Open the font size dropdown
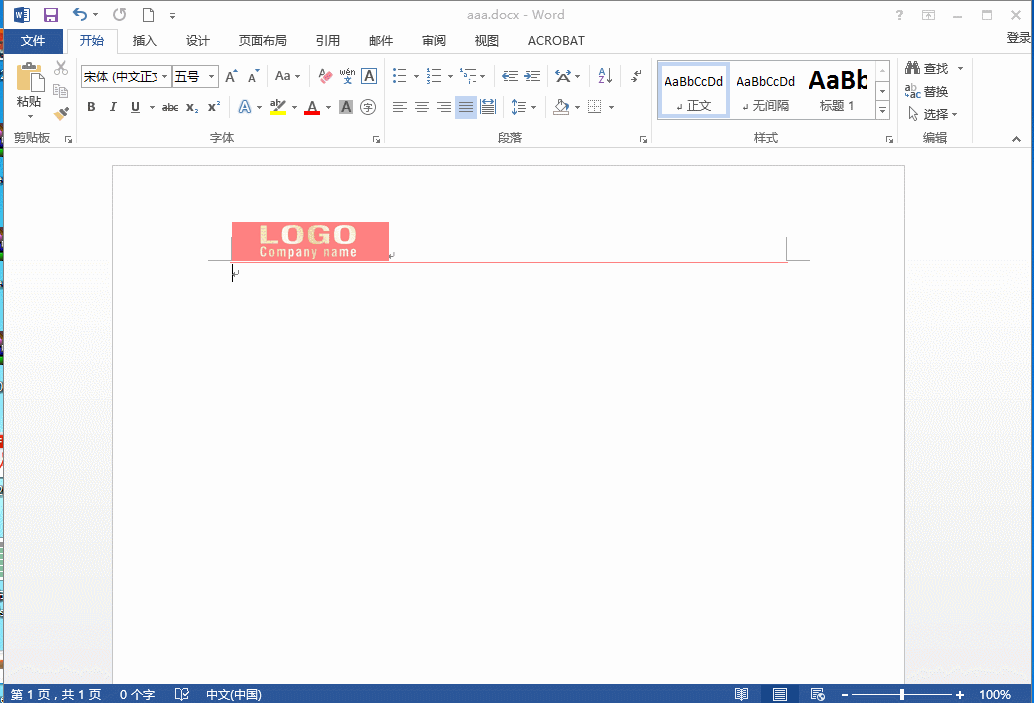 (x=211, y=76)
